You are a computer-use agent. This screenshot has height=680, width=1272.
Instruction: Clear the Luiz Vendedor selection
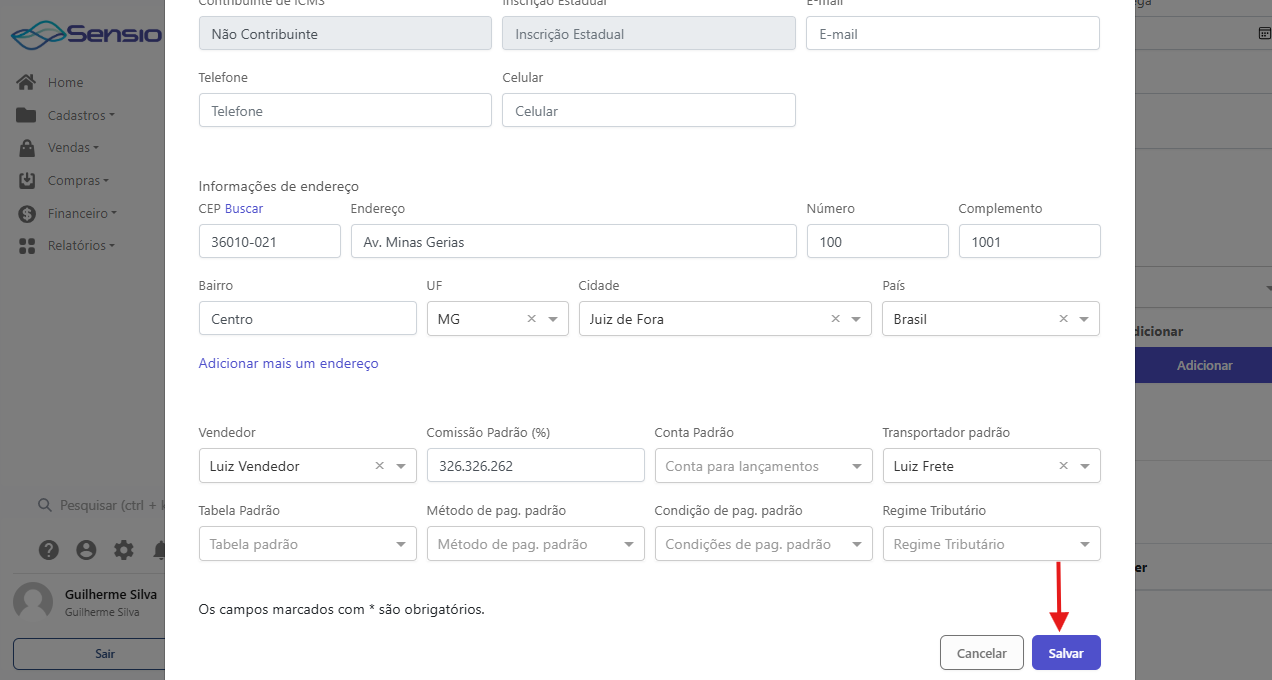pos(379,466)
